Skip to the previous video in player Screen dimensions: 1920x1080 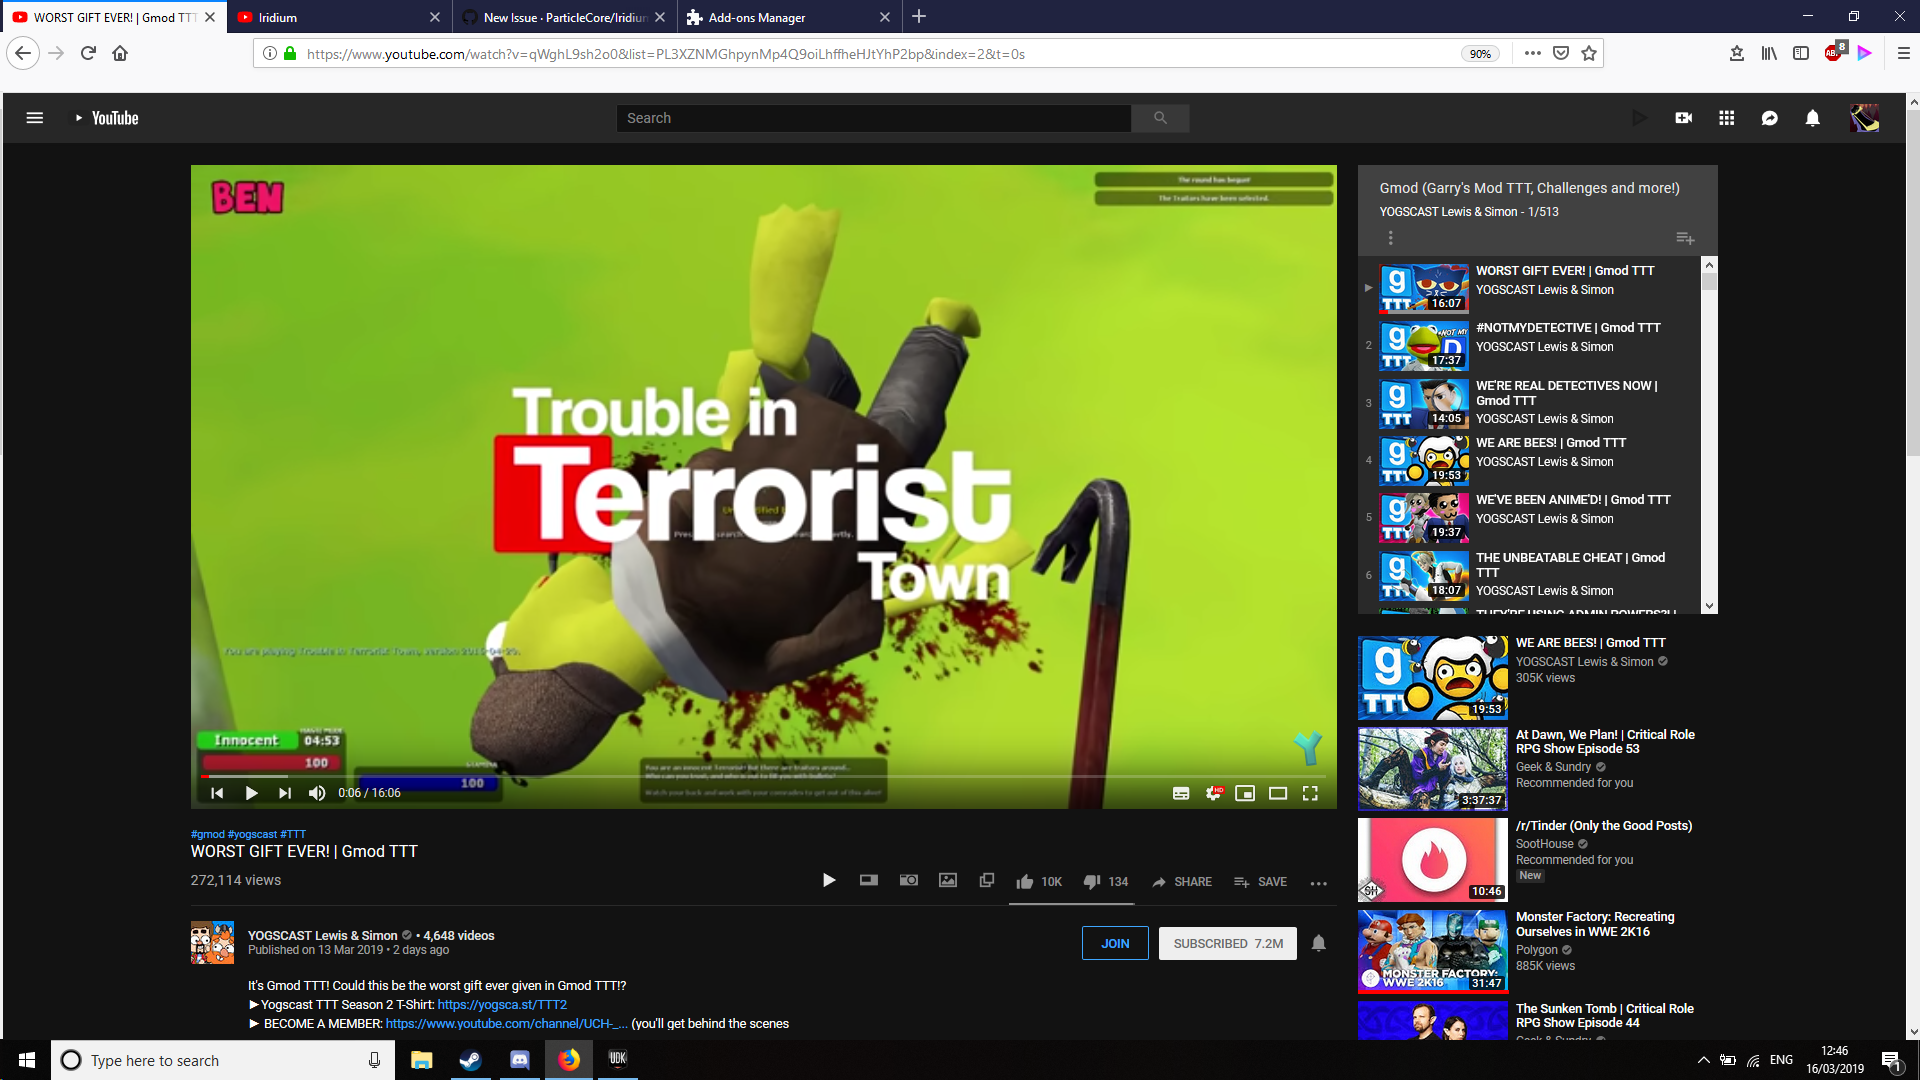[217, 793]
